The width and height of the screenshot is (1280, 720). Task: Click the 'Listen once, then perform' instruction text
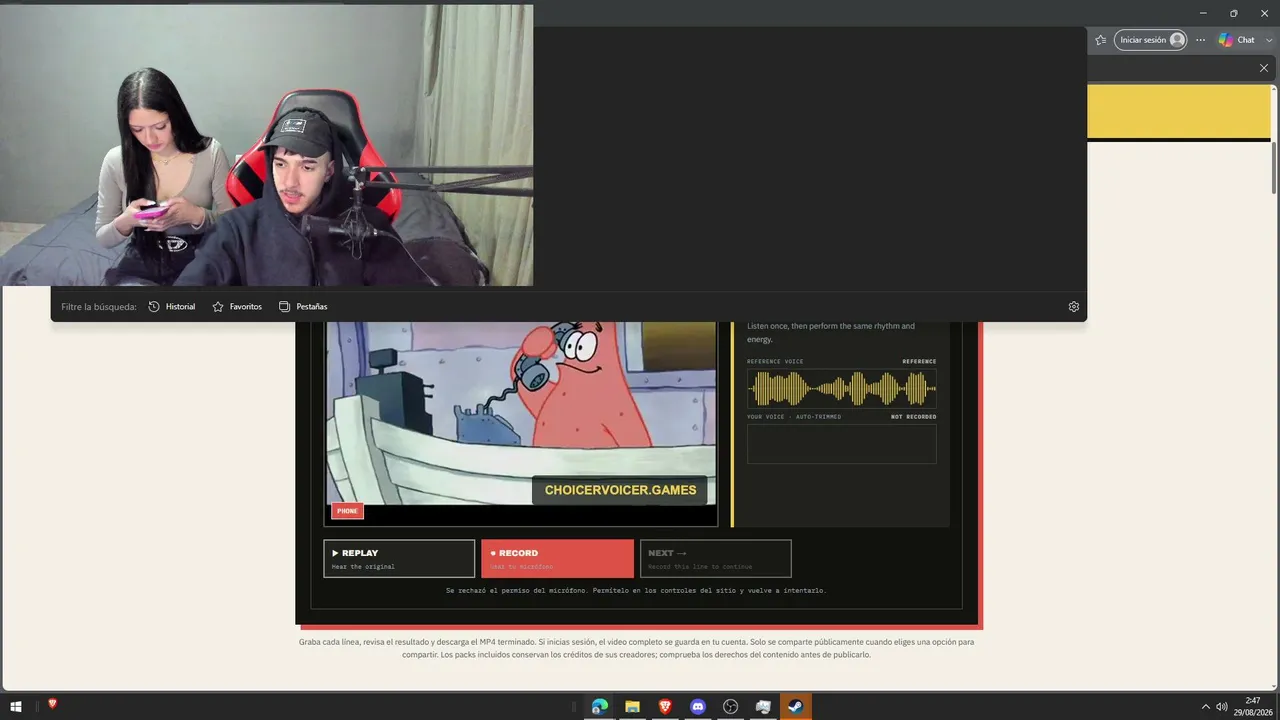click(x=831, y=333)
